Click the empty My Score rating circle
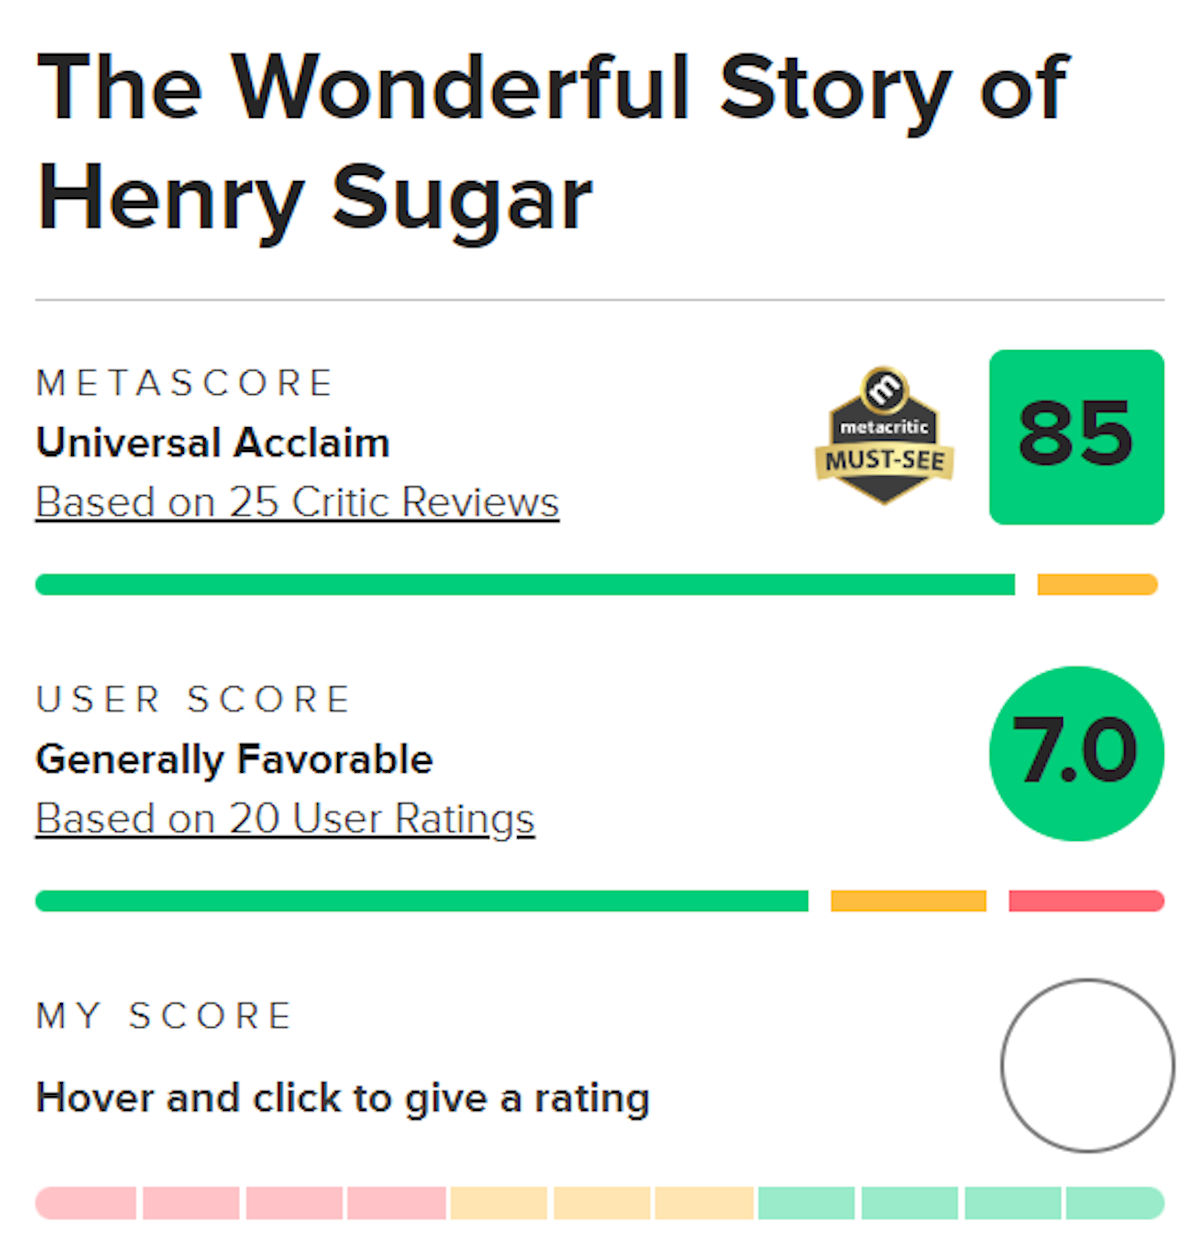Screen dimensions: 1200x1246 (x=1087, y=1066)
